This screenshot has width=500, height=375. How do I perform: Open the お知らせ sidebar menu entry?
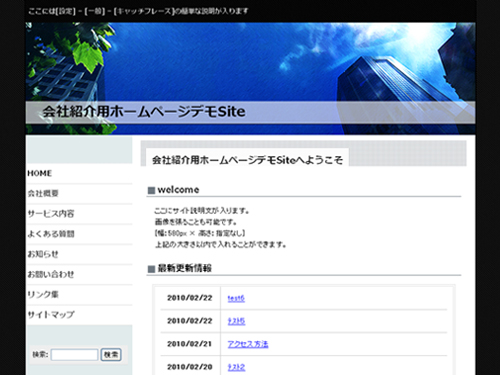click(x=43, y=254)
